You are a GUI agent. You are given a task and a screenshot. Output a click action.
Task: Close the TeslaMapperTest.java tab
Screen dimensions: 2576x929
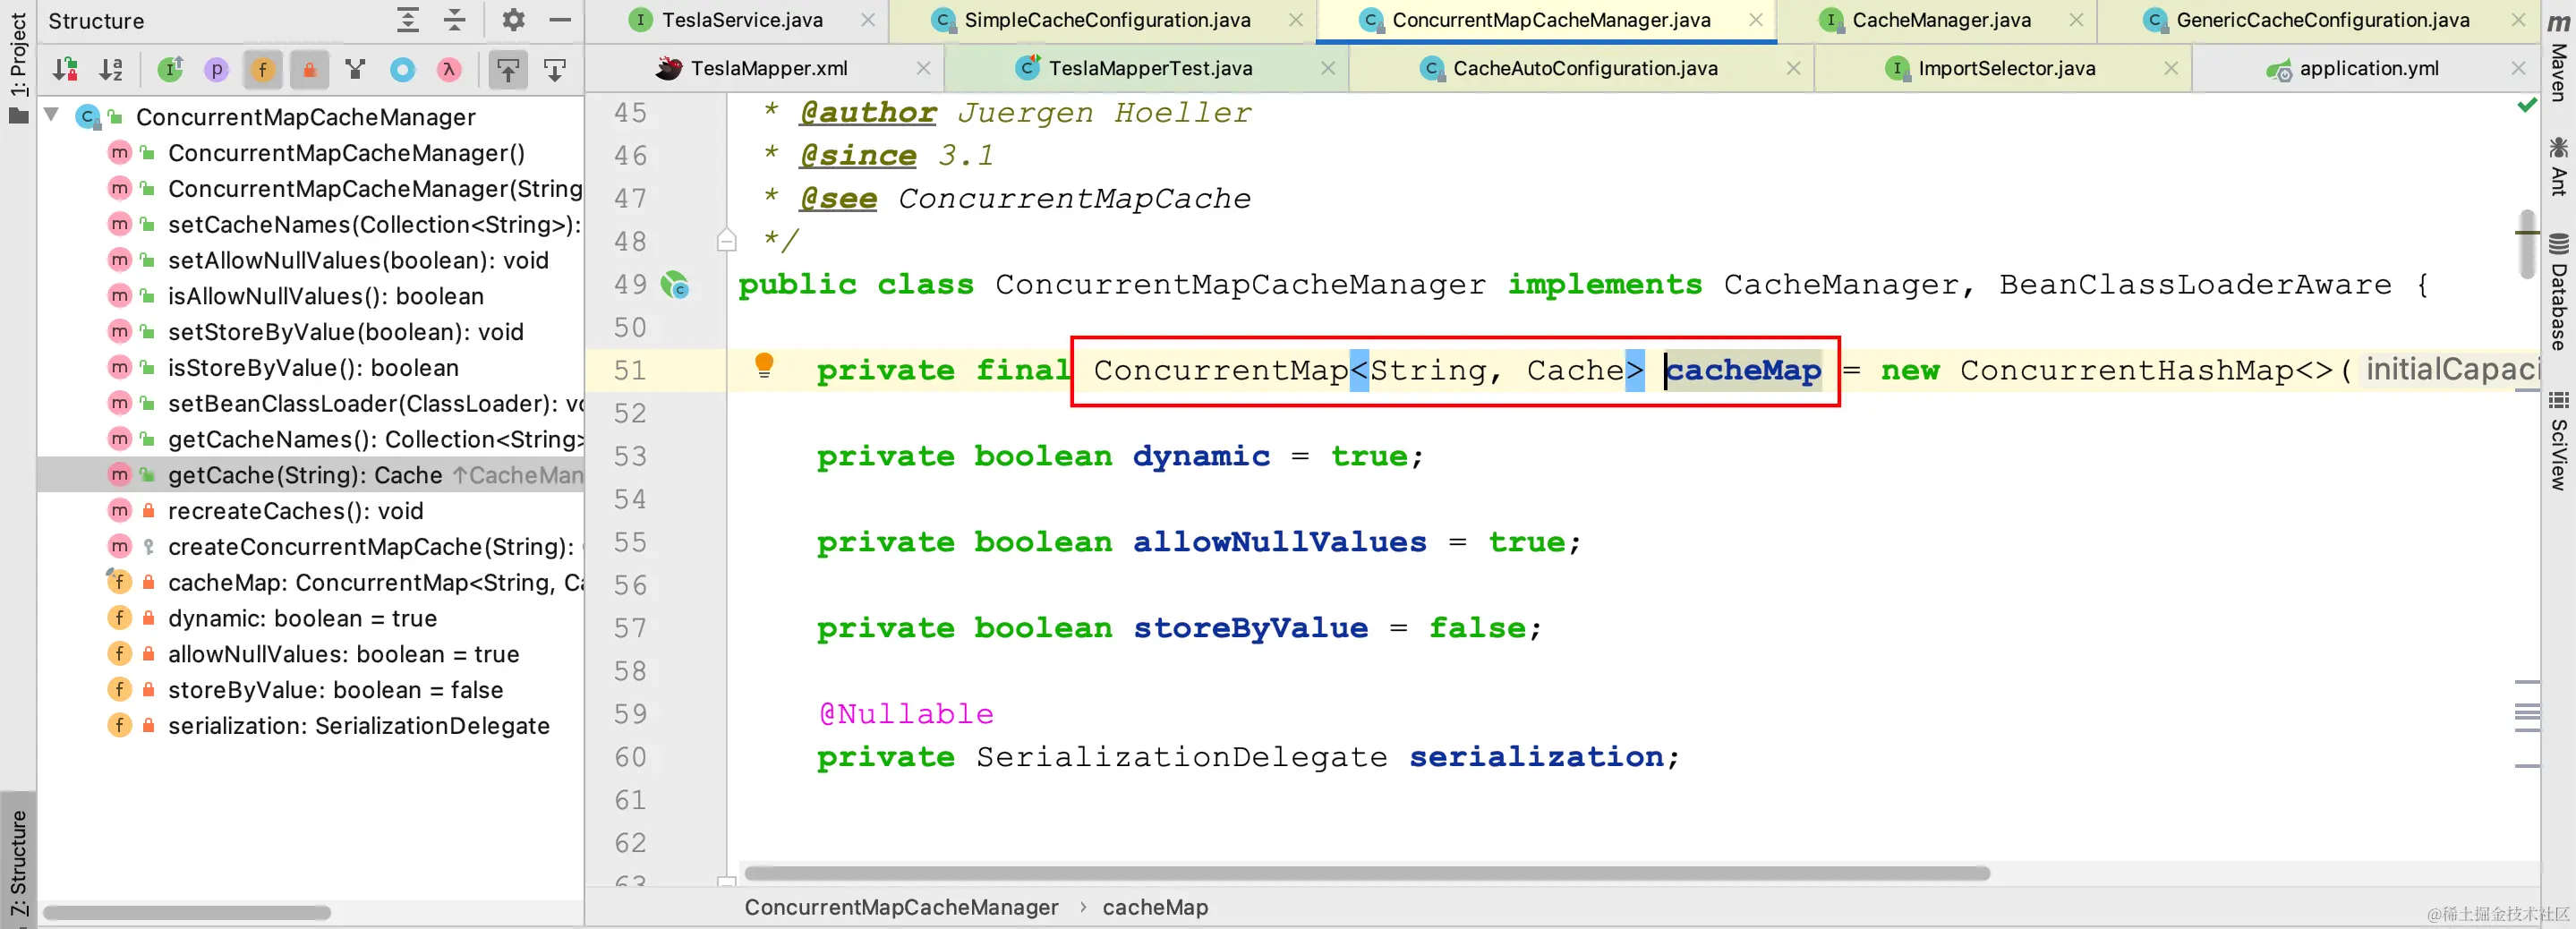tap(1328, 68)
